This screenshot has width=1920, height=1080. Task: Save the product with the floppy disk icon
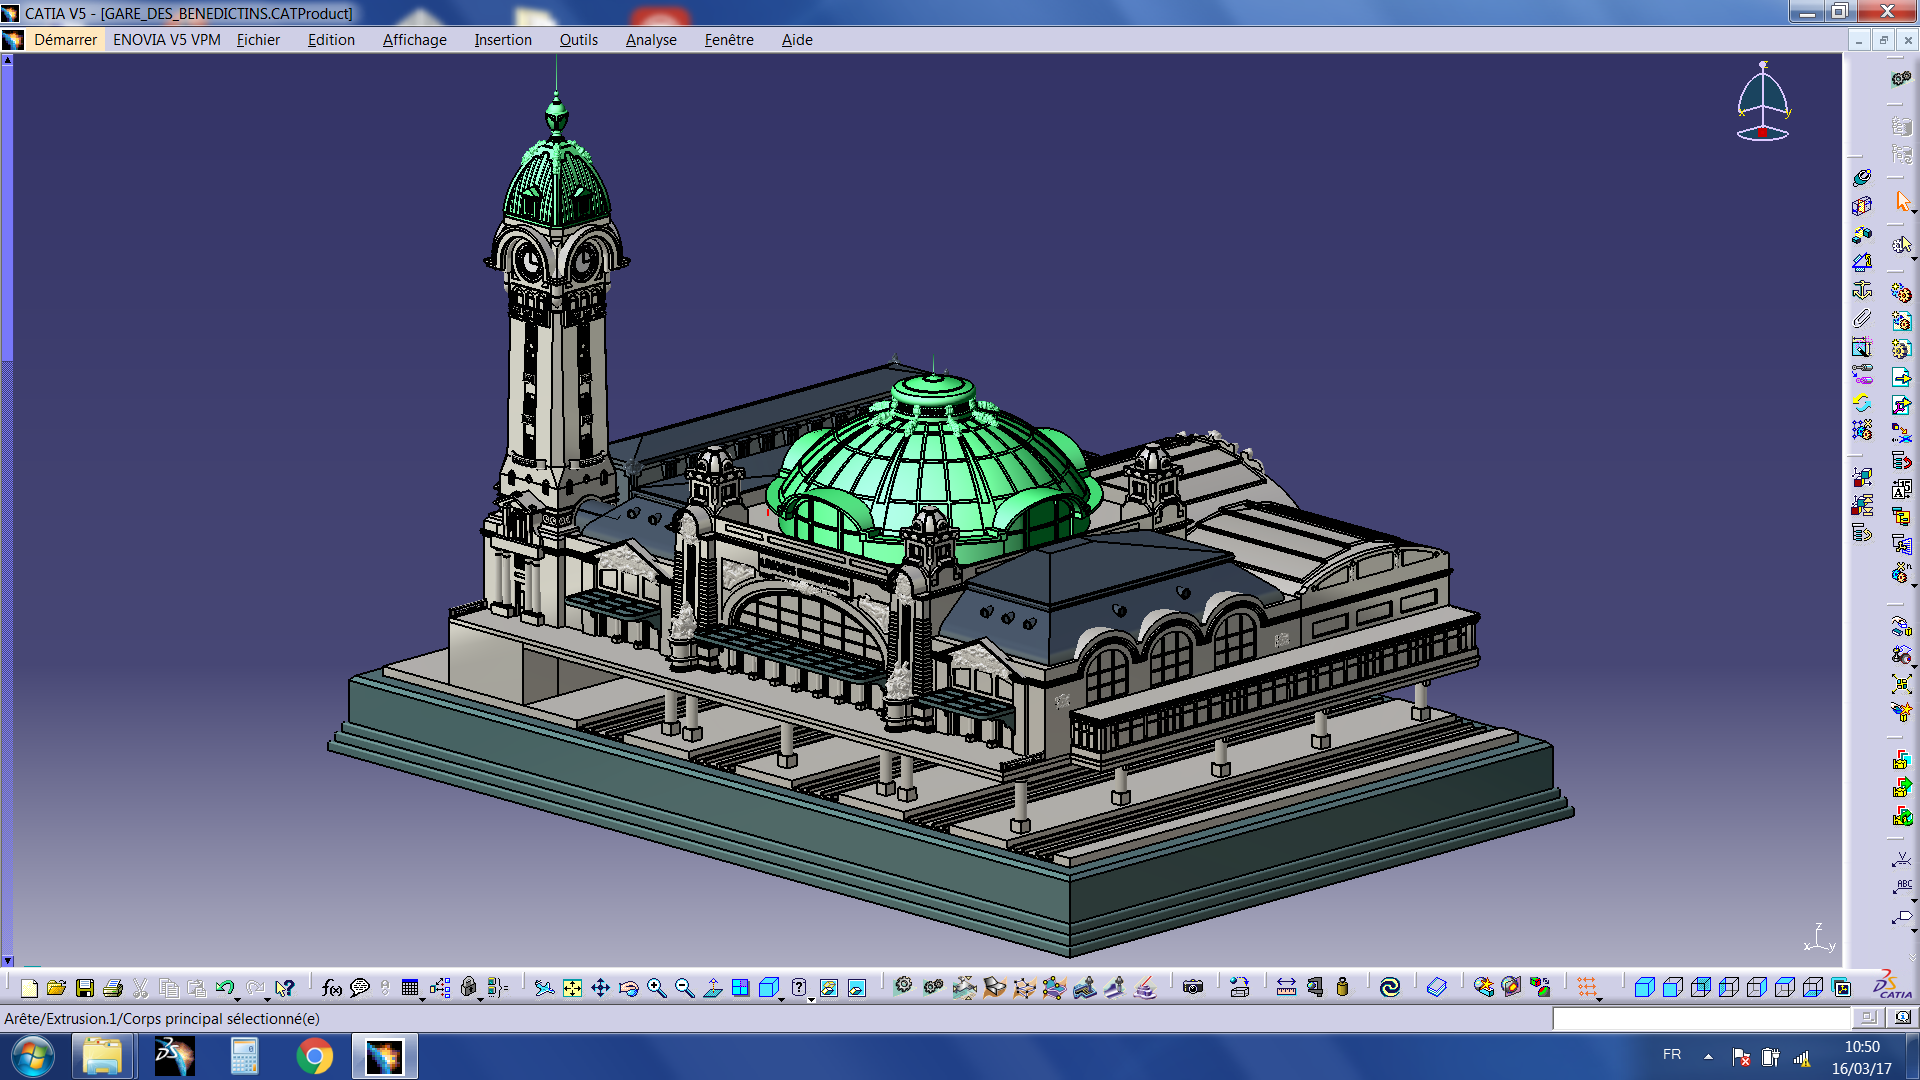(x=85, y=988)
